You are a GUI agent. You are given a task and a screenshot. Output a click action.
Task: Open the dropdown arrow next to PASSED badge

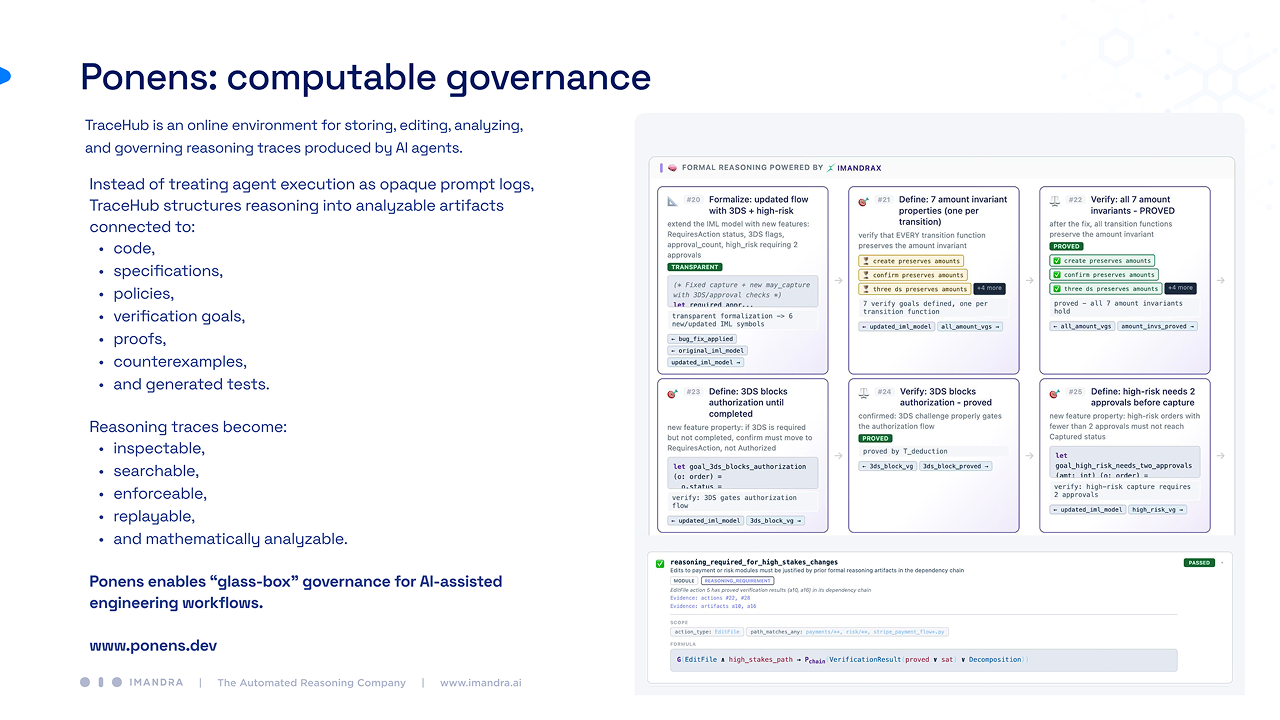click(1222, 562)
